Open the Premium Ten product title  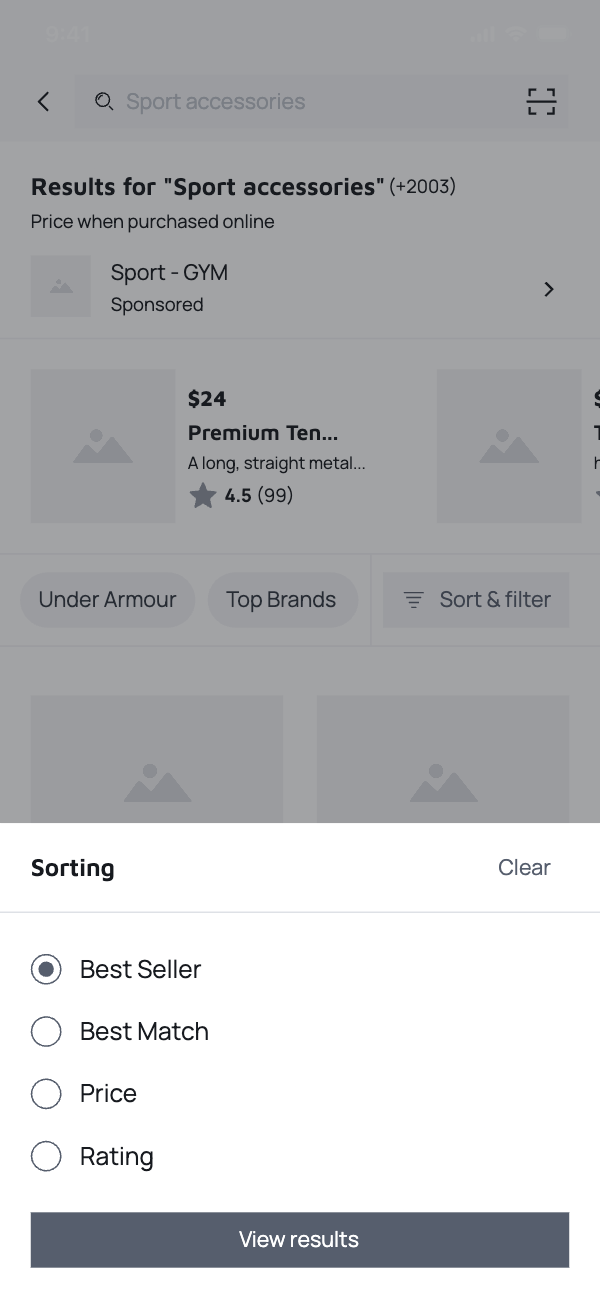click(x=263, y=432)
